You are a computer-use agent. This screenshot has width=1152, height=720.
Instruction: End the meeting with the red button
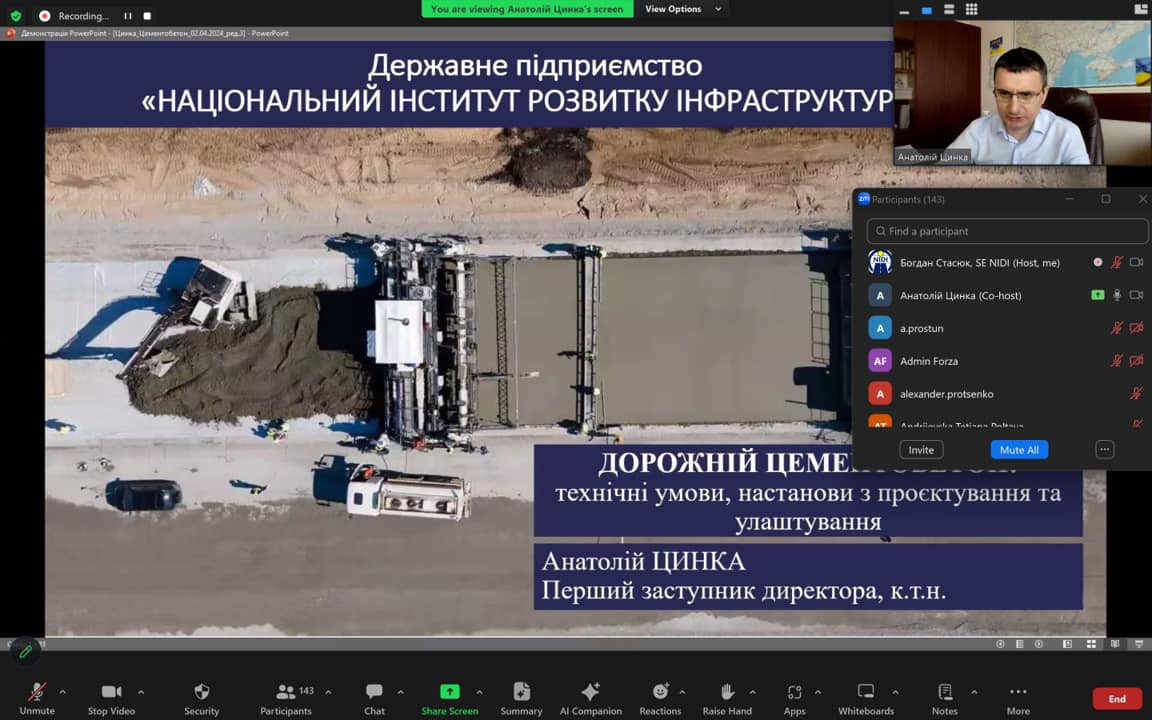(x=1117, y=699)
